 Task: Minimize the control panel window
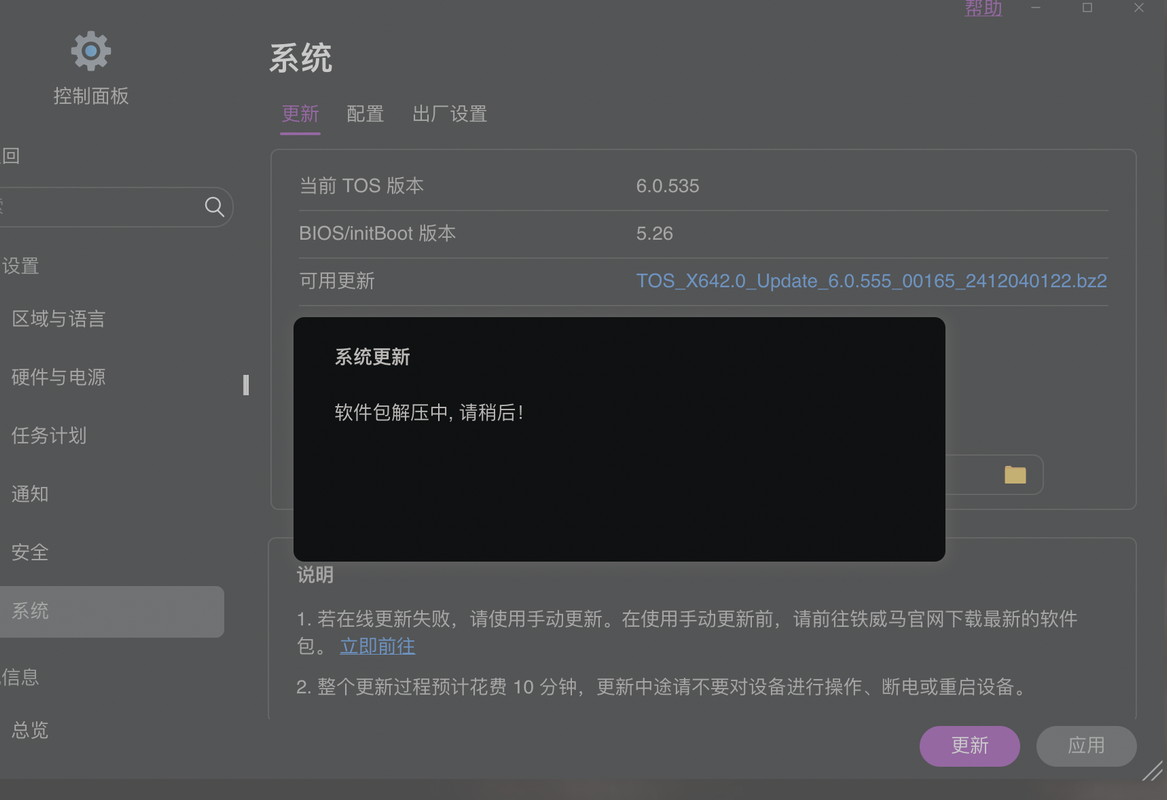coord(1035,7)
